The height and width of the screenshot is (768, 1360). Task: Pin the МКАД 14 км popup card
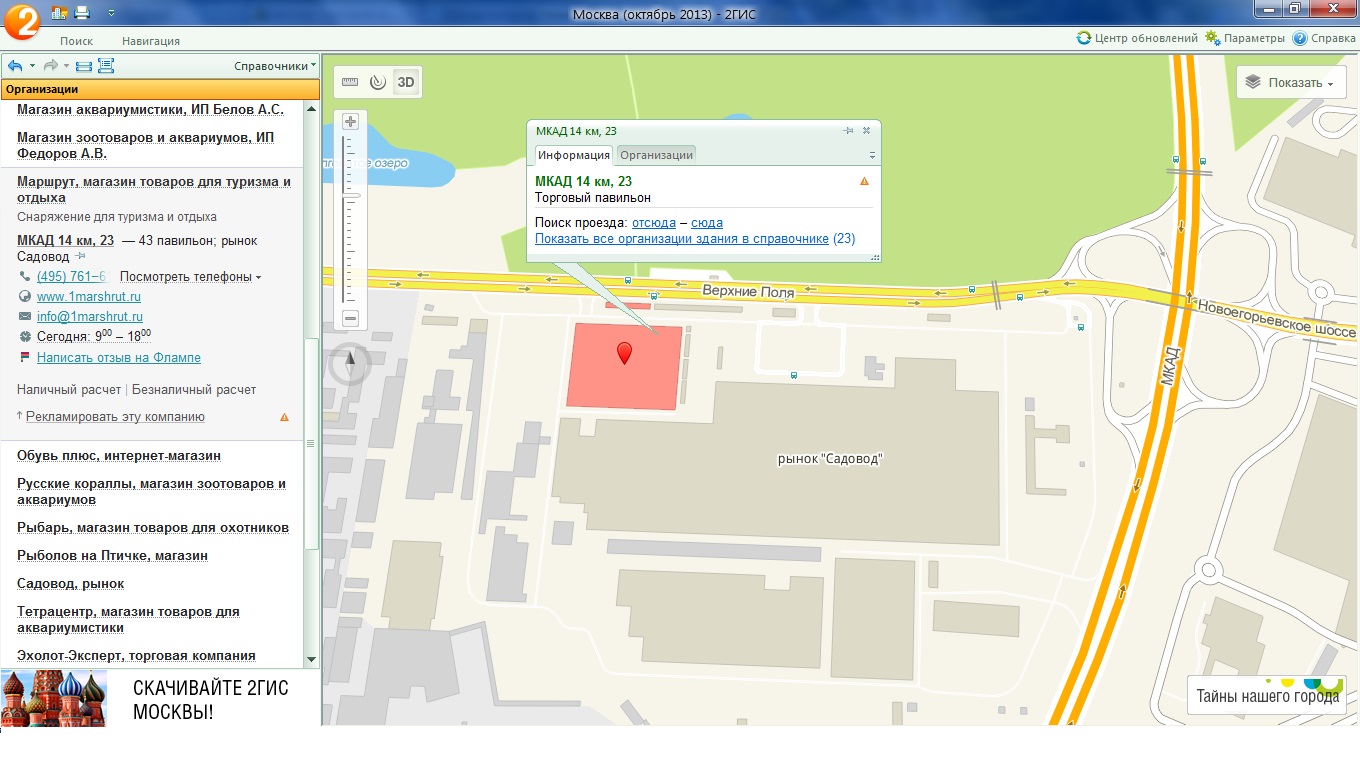[x=848, y=131]
